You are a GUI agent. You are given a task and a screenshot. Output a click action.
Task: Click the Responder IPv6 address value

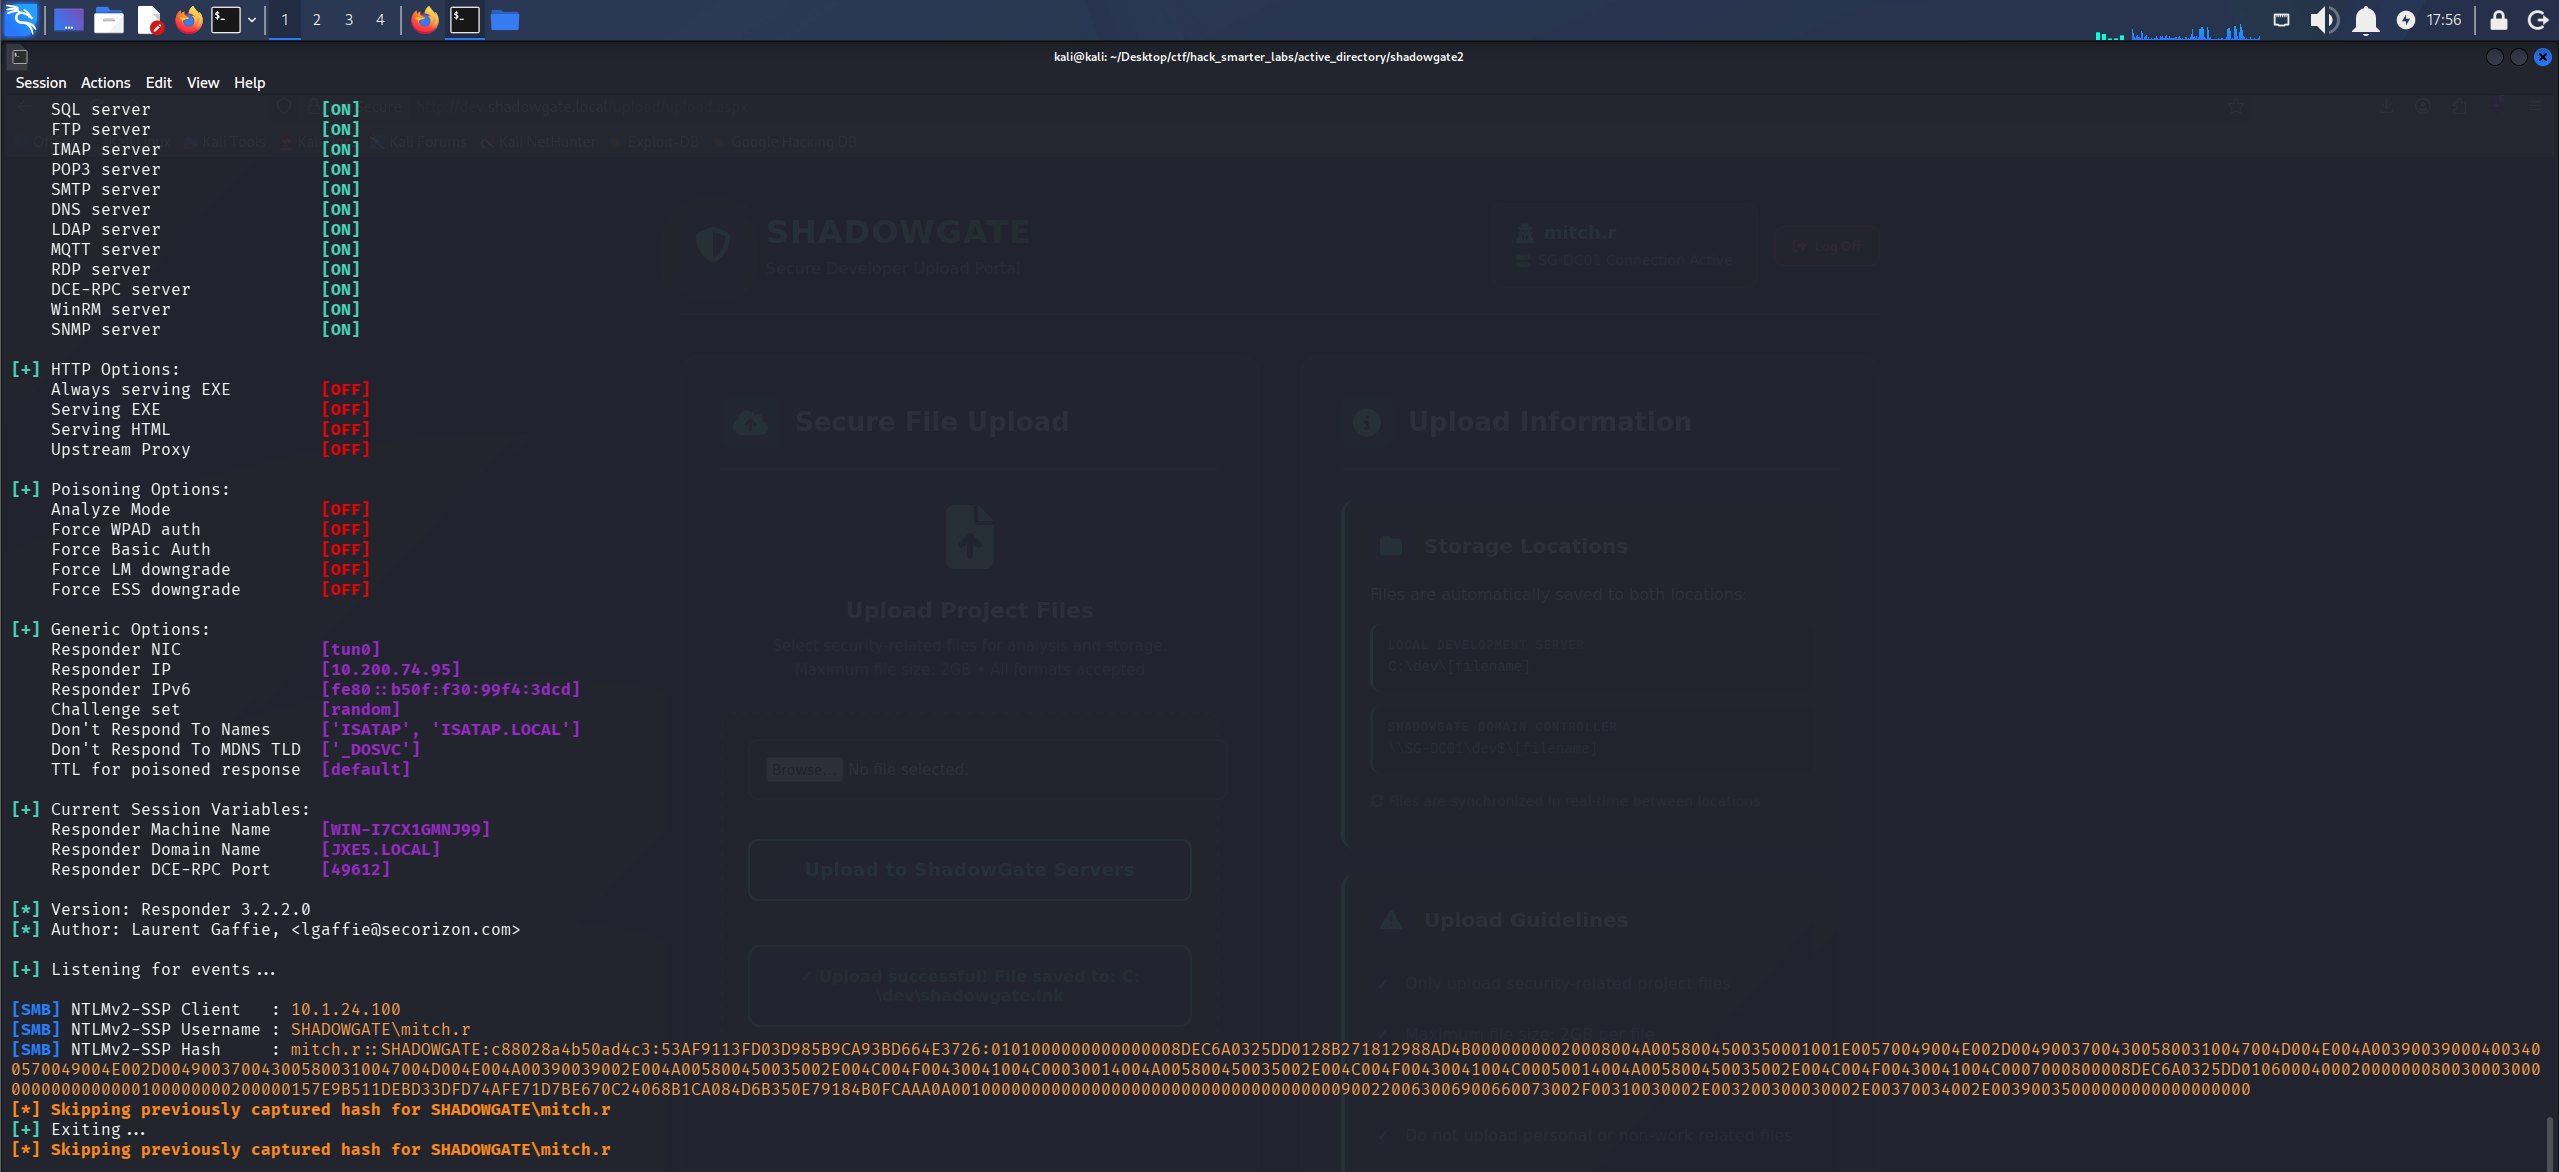[x=450, y=689]
